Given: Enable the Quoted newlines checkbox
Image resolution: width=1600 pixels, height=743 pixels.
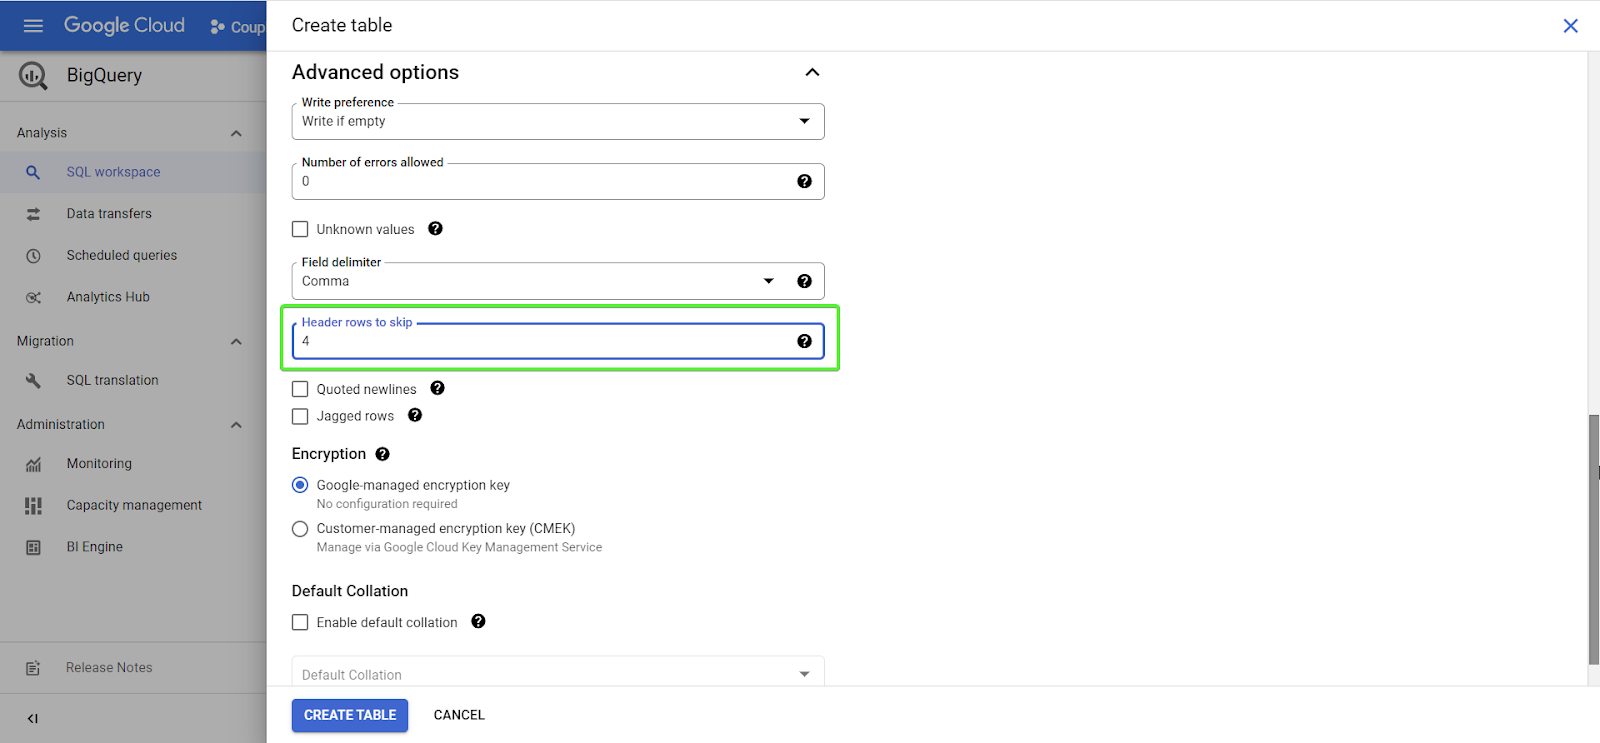Looking at the screenshot, I should 300,389.
